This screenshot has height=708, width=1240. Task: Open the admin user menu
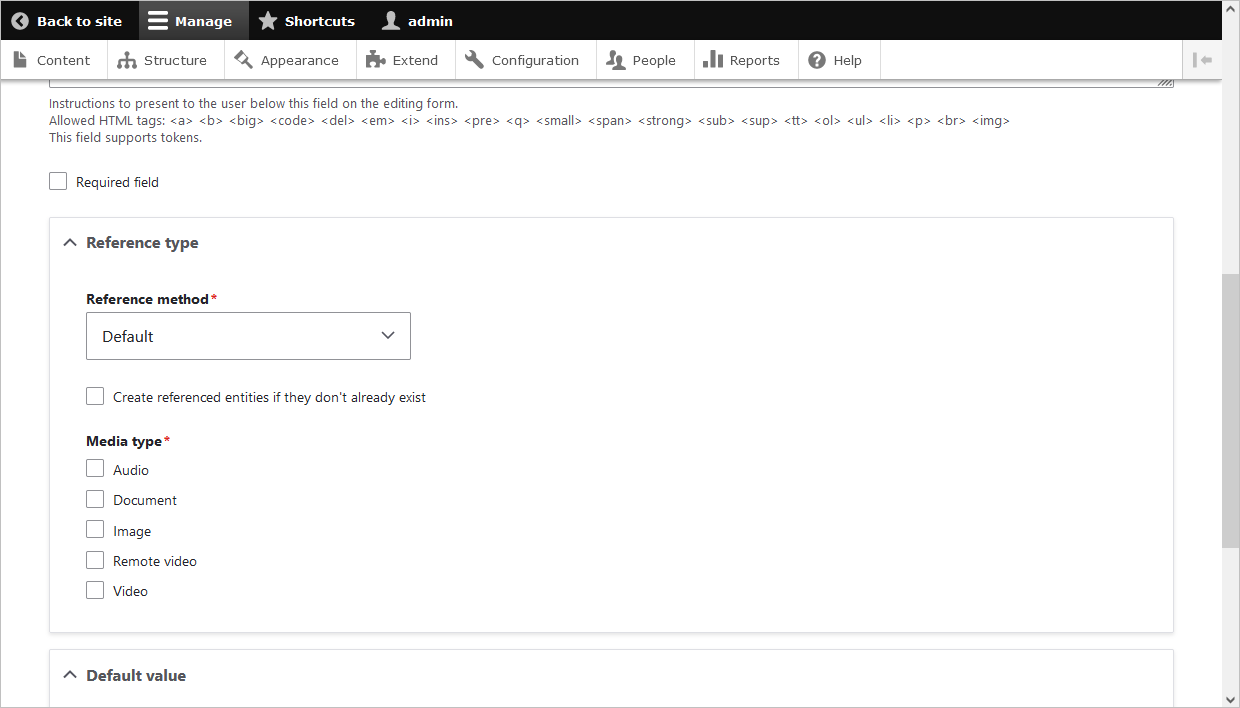tap(417, 20)
